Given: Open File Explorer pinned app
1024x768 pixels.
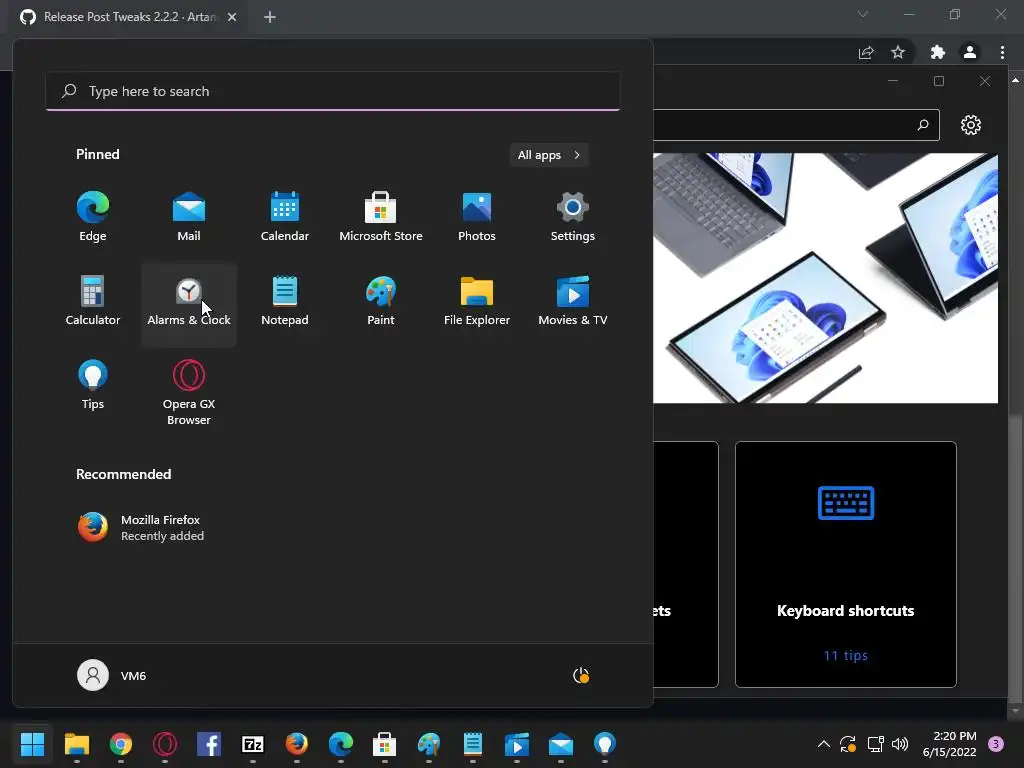Looking at the screenshot, I should pyautogui.click(x=477, y=302).
